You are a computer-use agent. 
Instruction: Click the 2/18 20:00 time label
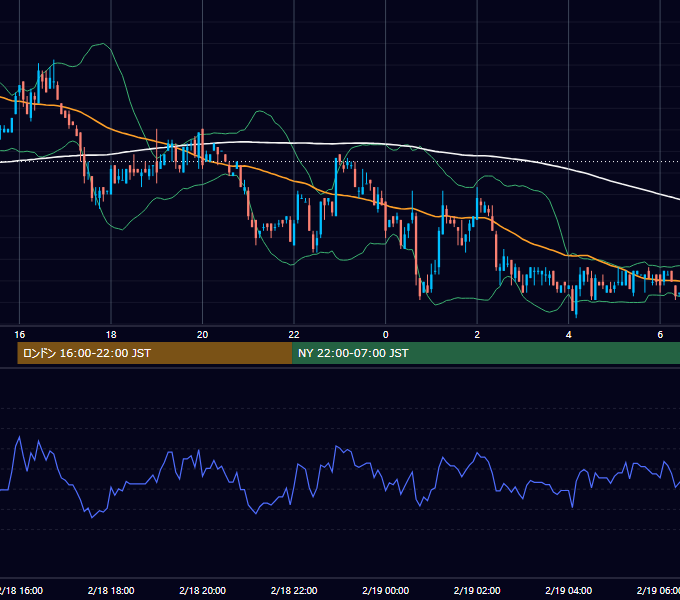(x=203, y=590)
